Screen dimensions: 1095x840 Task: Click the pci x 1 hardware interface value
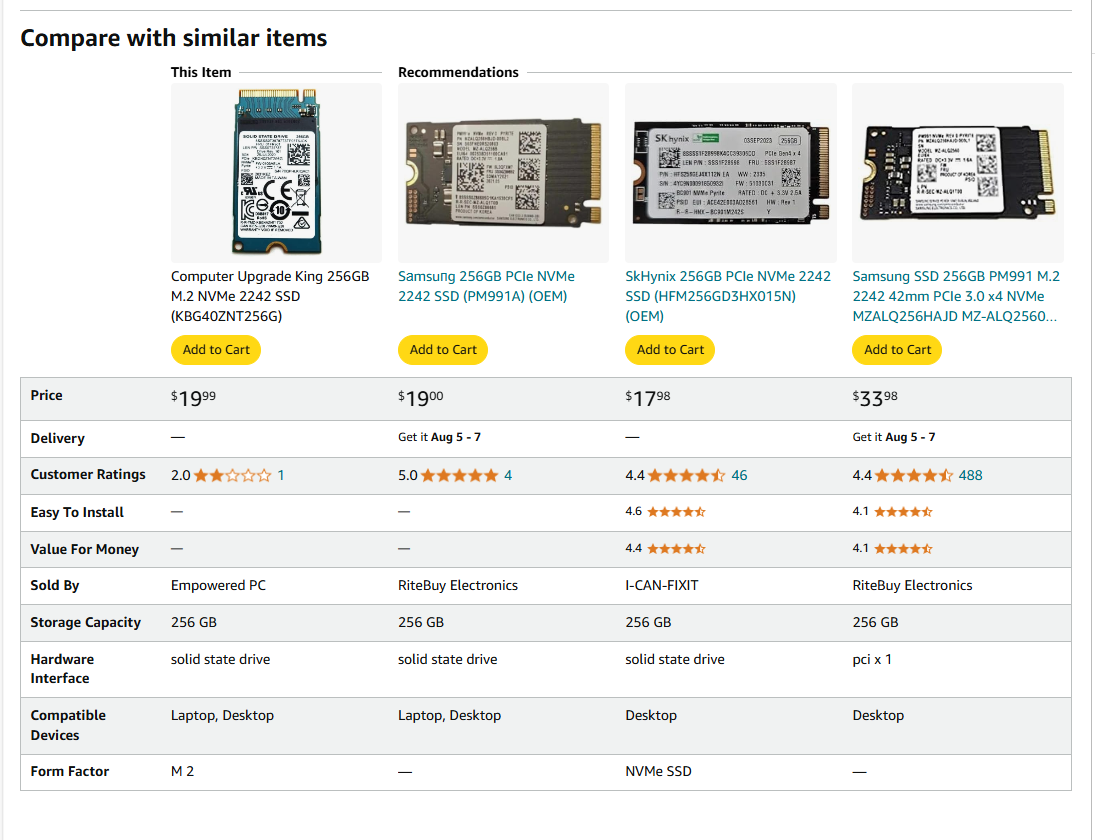[872, 659]
